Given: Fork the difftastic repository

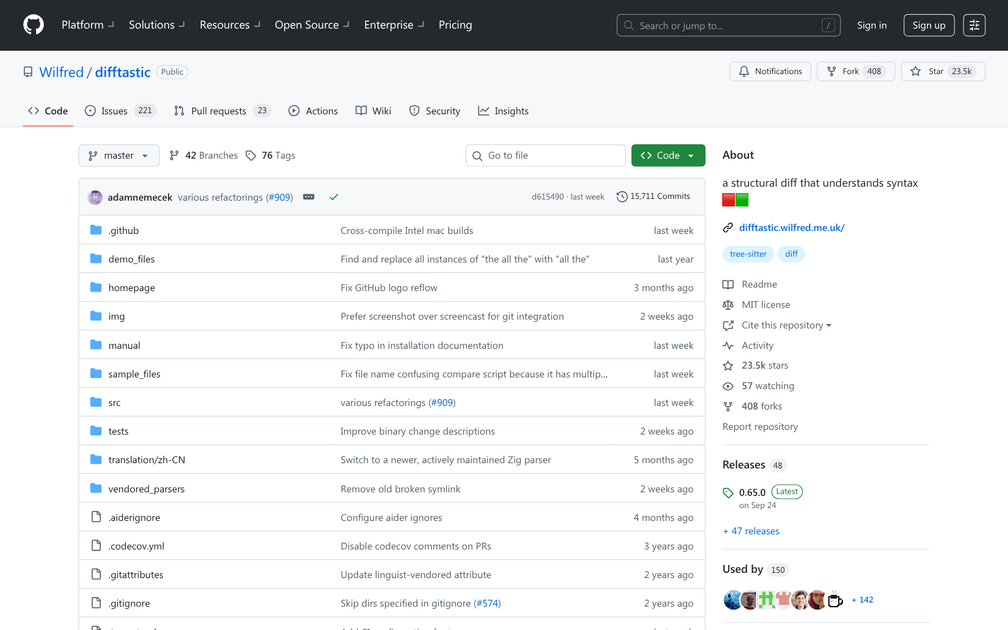Looking at the screenshot, I should click(855, 71).
